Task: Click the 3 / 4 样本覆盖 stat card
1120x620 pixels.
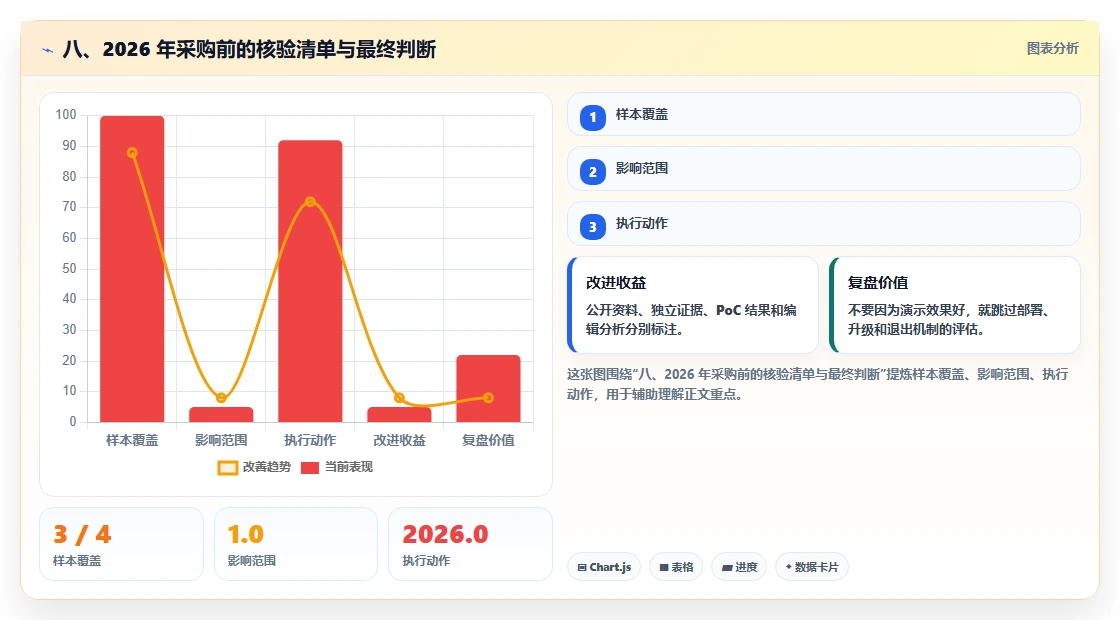Action: pos(121,544)
